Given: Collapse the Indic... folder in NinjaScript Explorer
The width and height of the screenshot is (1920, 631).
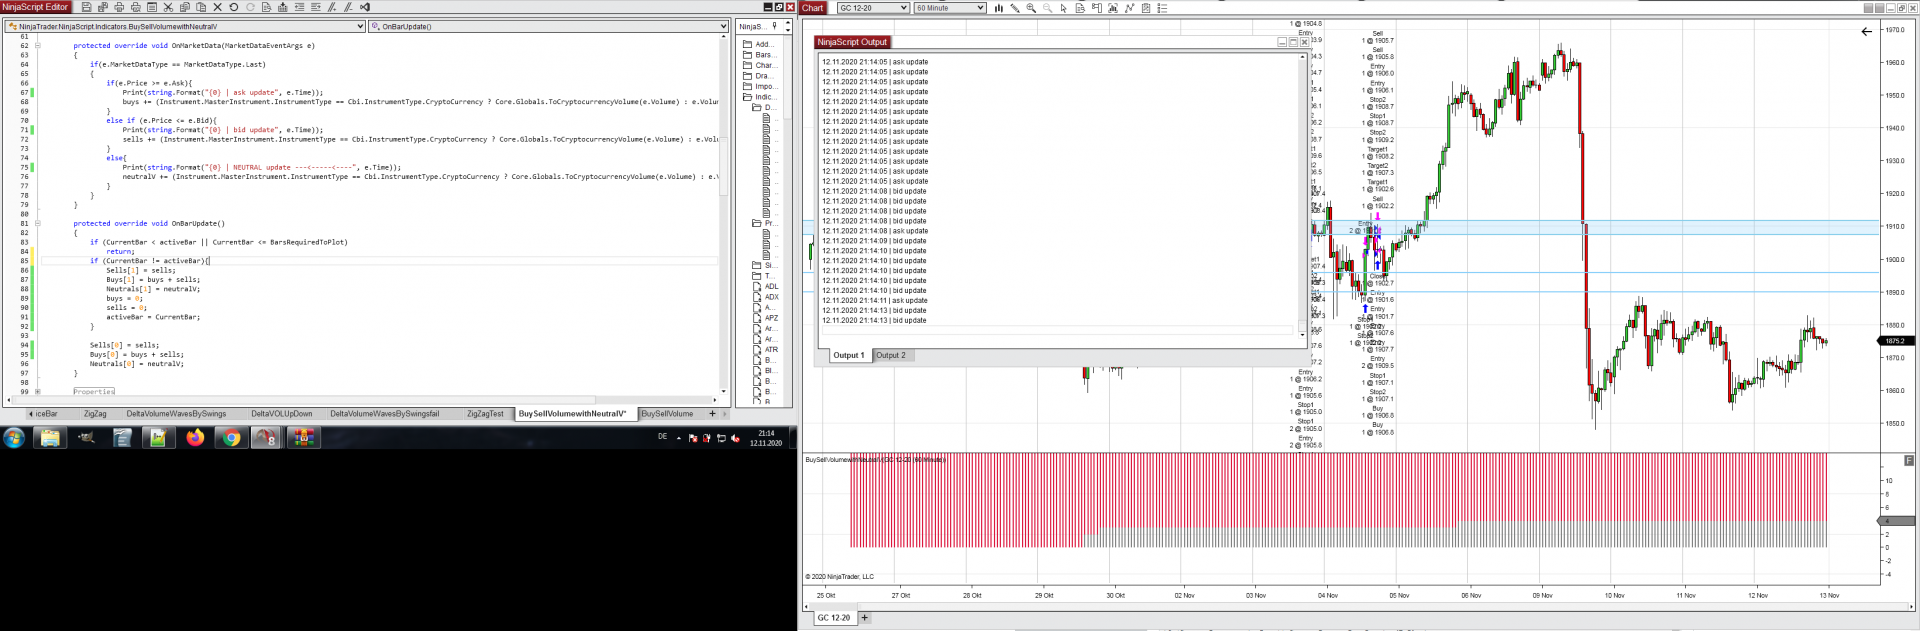Looking at the screenshot, I should tap(758, 97).
